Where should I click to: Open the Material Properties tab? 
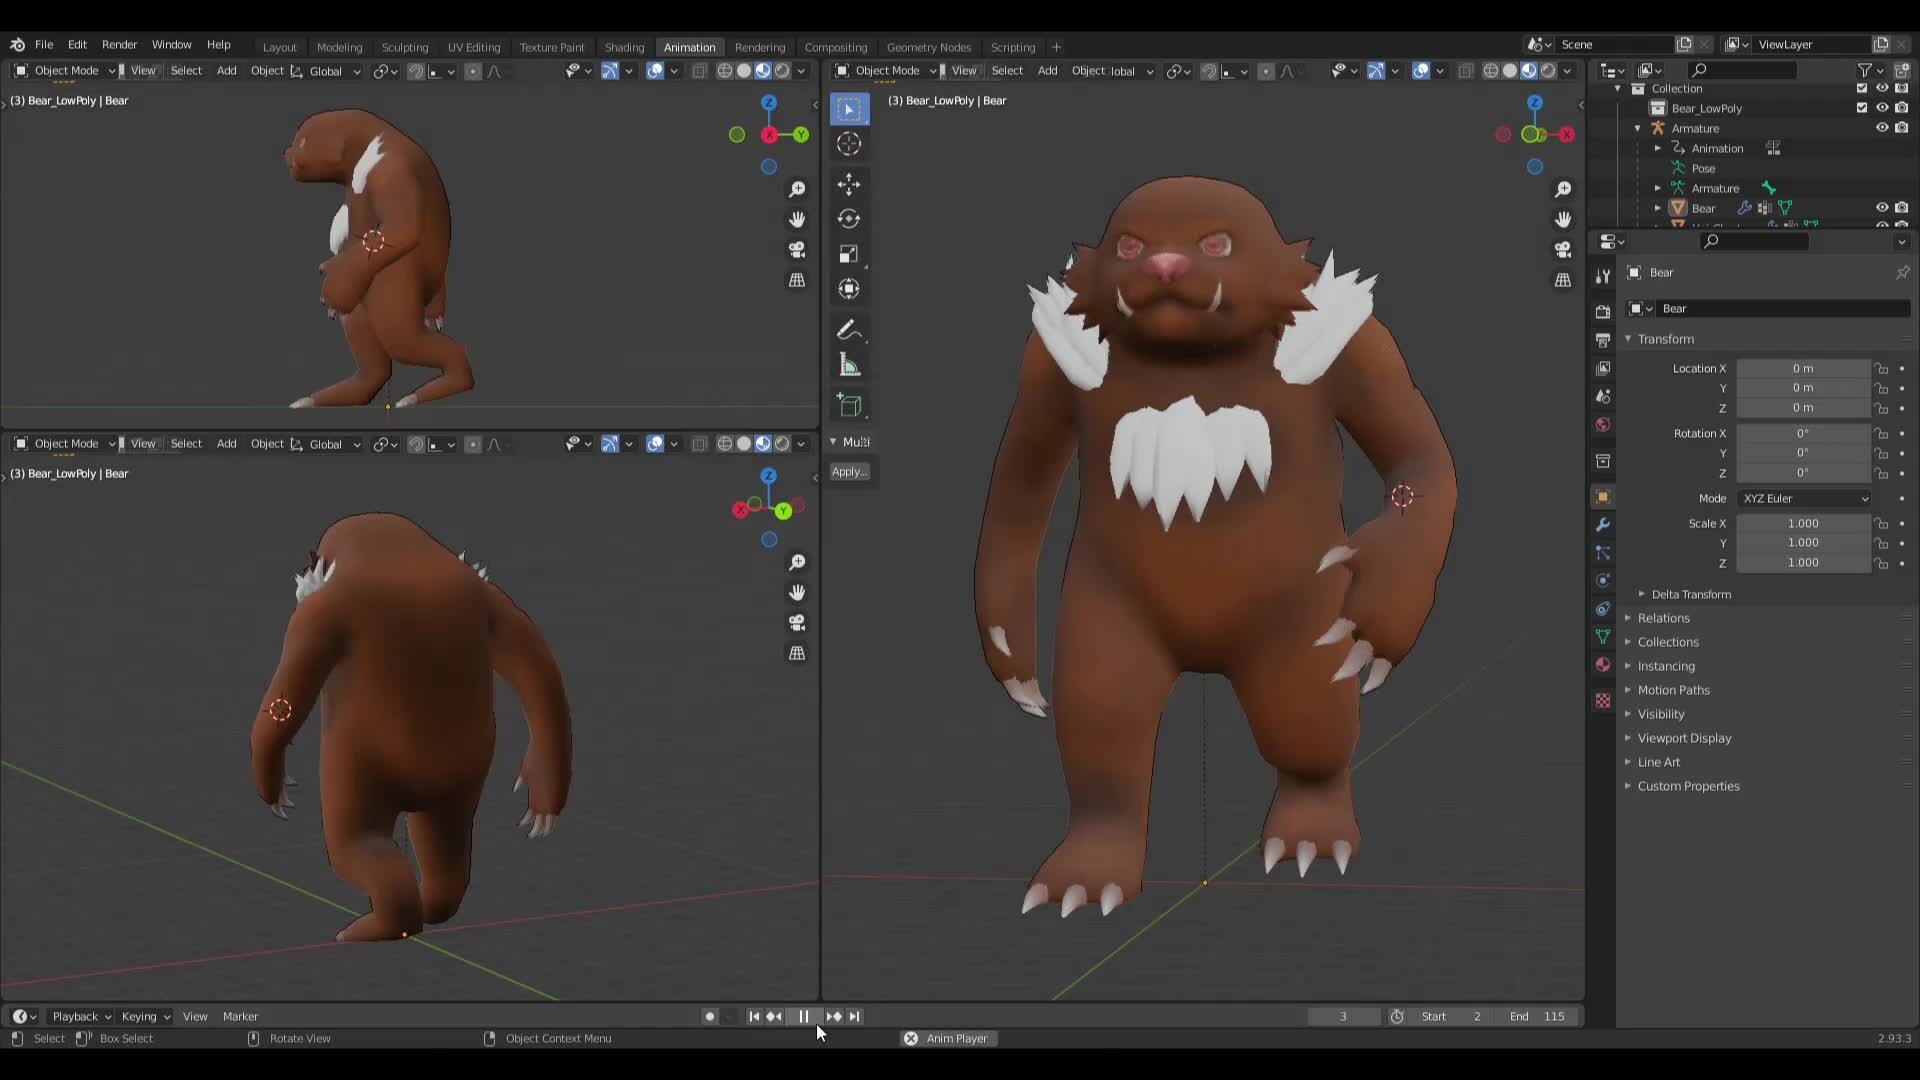pos(1603,664)
